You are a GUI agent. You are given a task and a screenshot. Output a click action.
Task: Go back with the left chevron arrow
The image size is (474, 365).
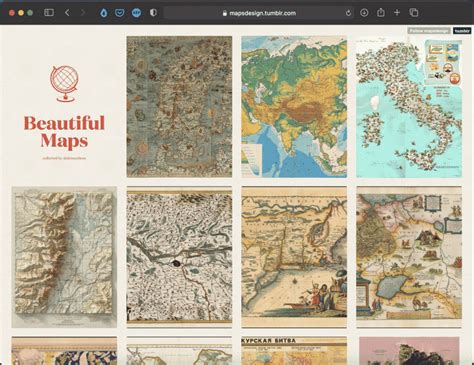[67, 13]
